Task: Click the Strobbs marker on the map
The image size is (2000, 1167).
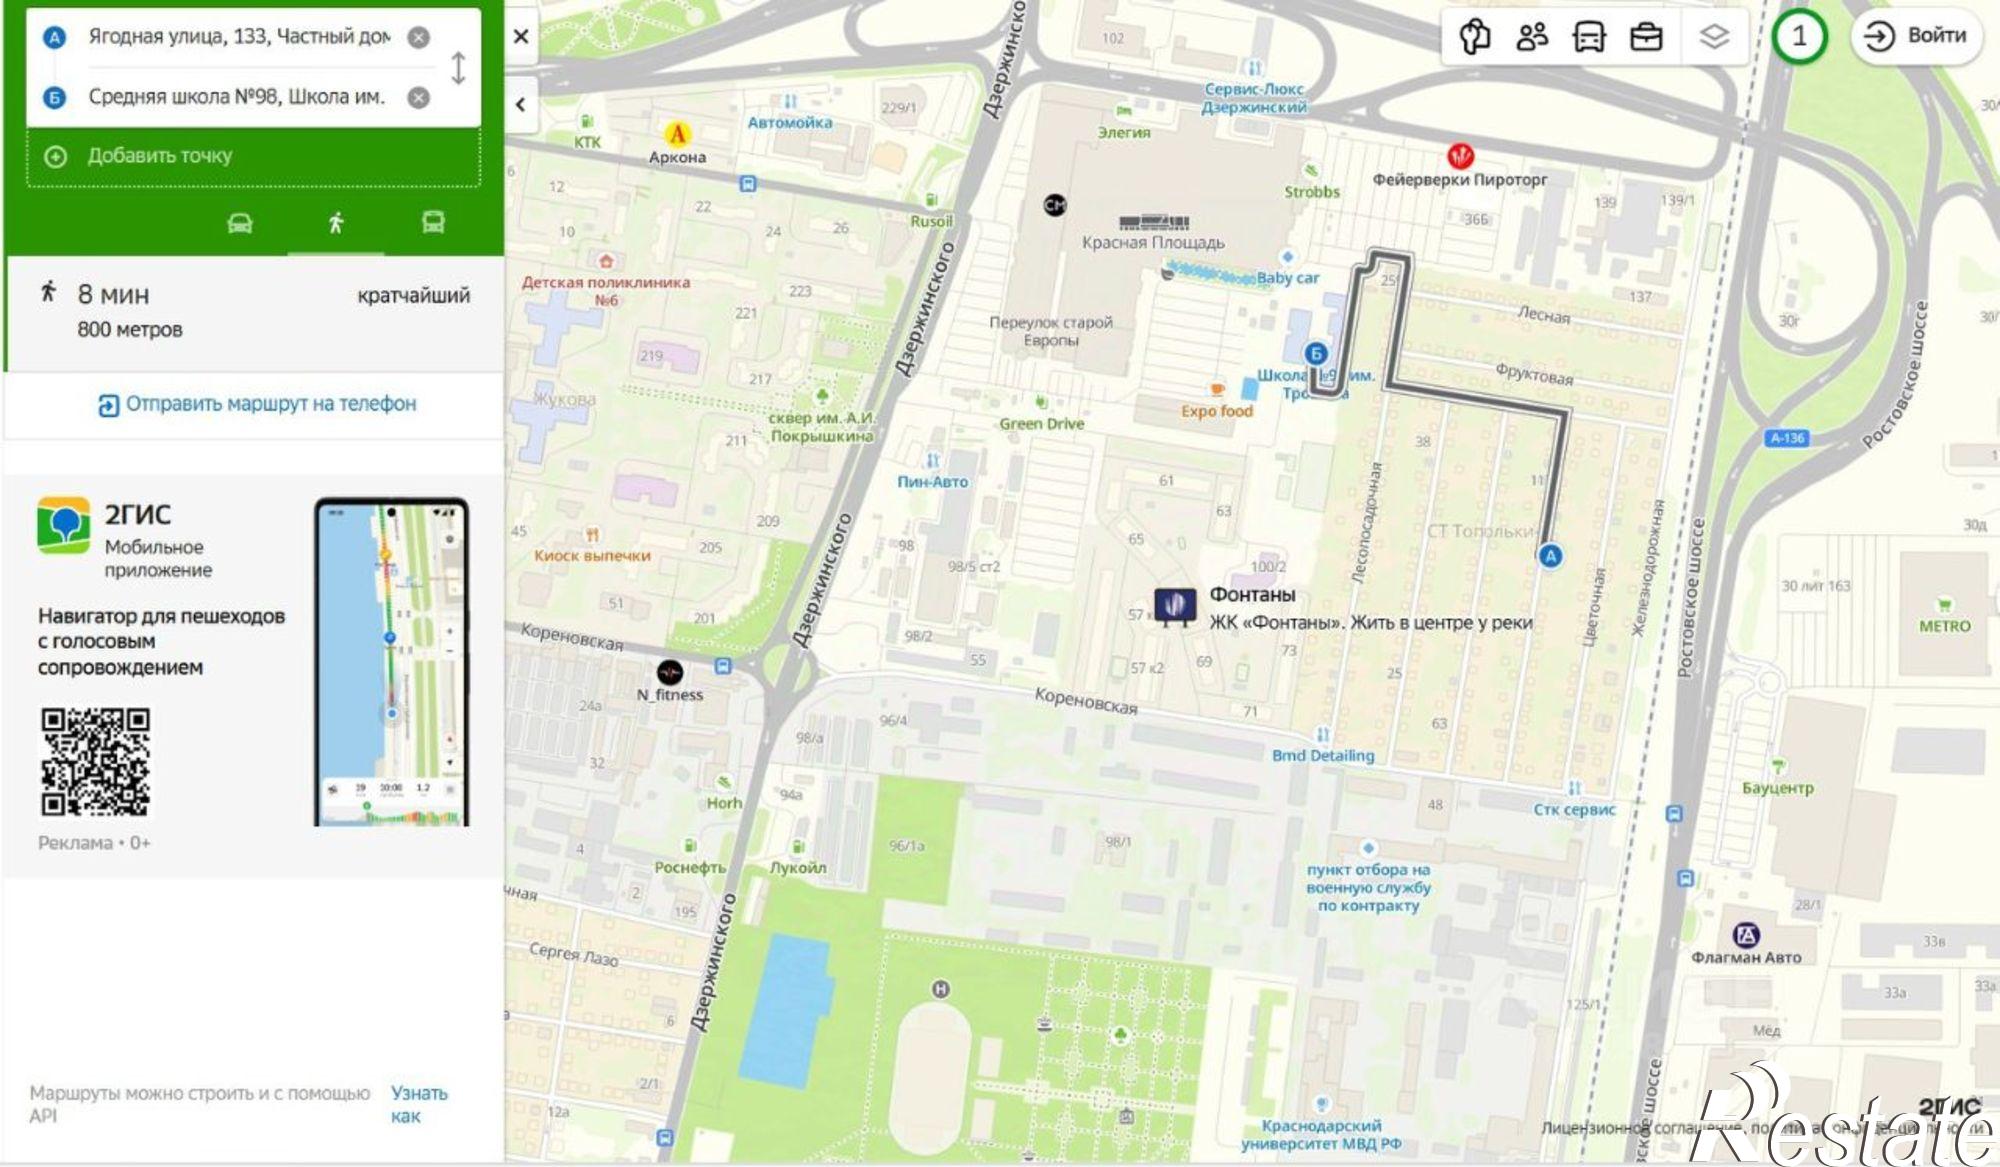Action: pos(1311,170)
